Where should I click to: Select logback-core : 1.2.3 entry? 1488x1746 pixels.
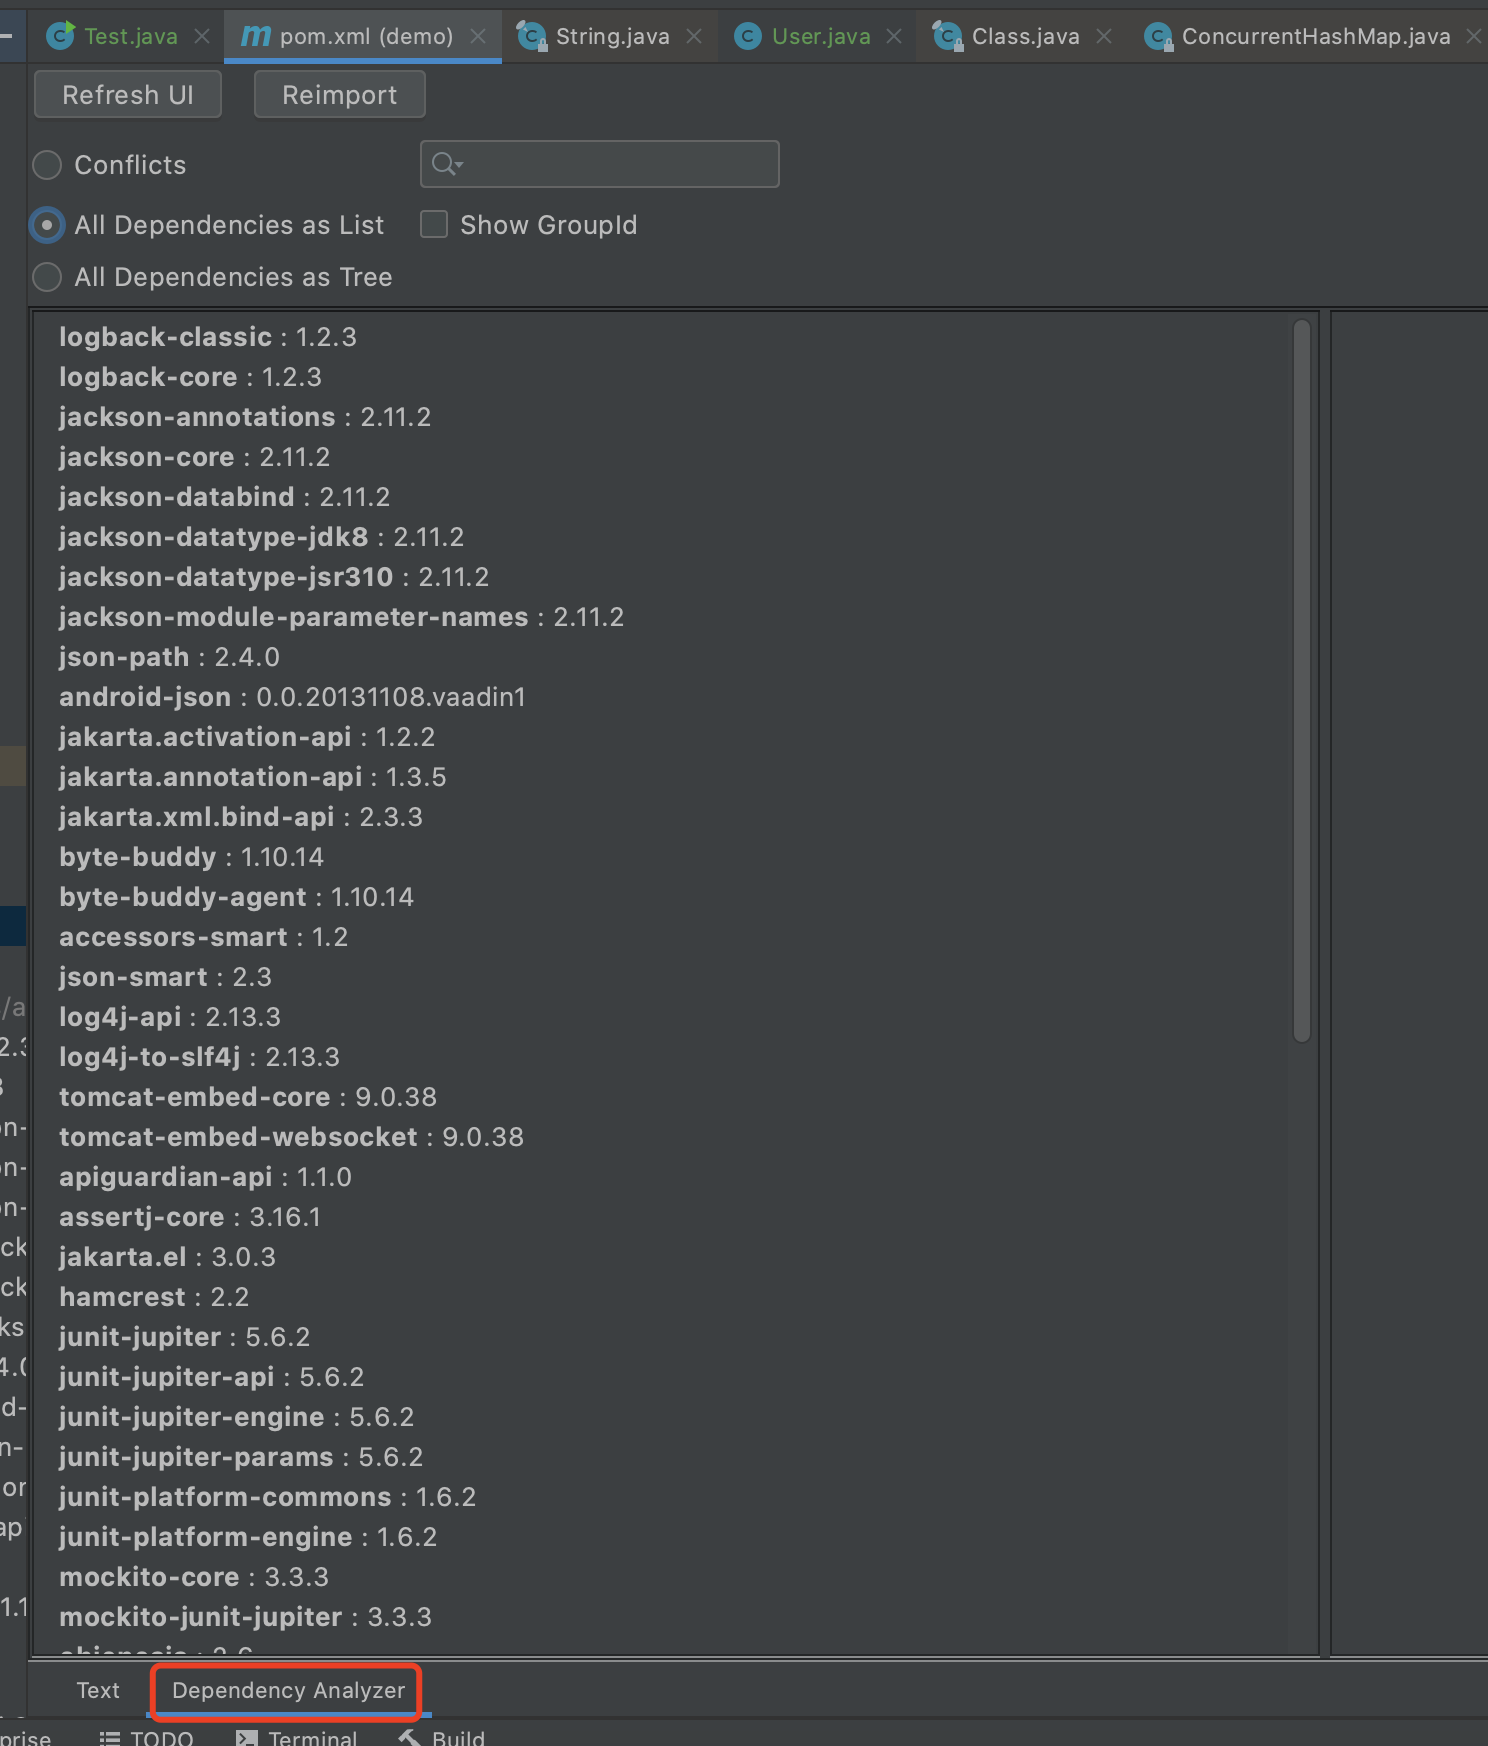pos(190,377)
